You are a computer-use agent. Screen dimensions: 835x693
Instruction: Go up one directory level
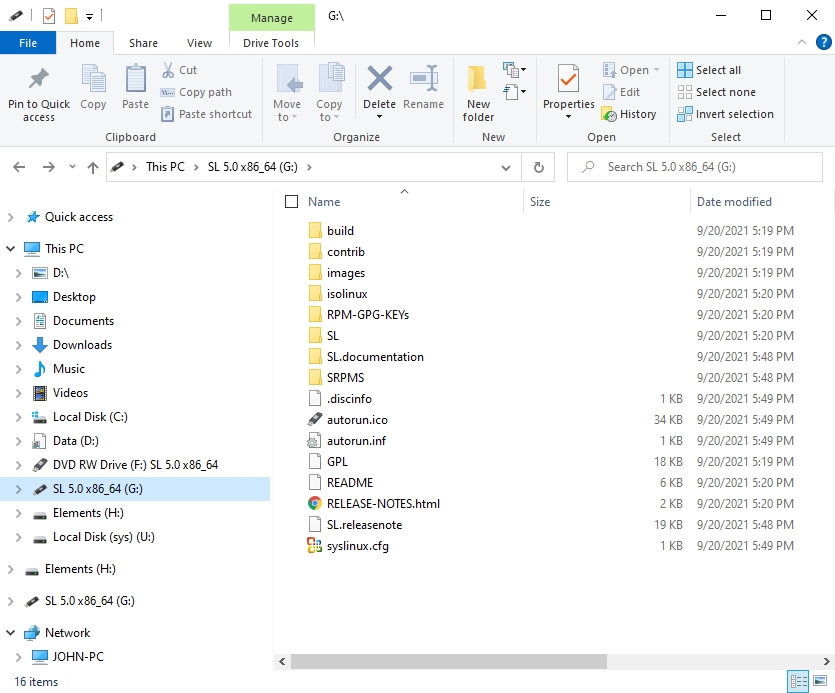point(93,167)
